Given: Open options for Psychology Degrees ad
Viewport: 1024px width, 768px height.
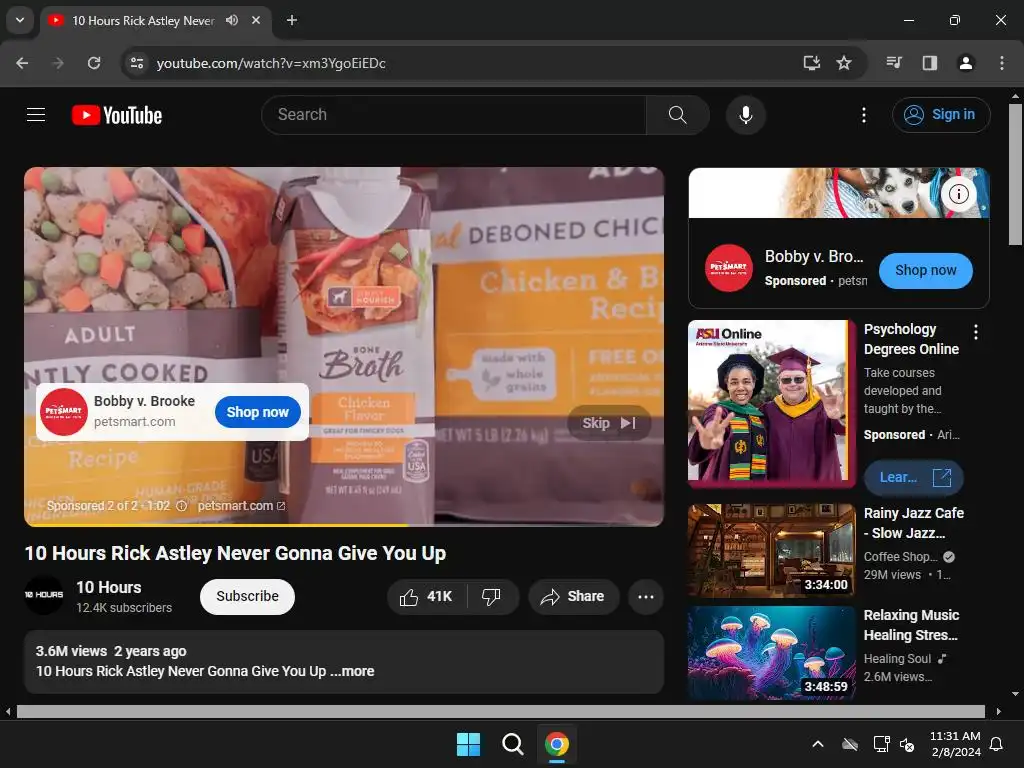Looking at the screenshot, I should tap(976, 332).
